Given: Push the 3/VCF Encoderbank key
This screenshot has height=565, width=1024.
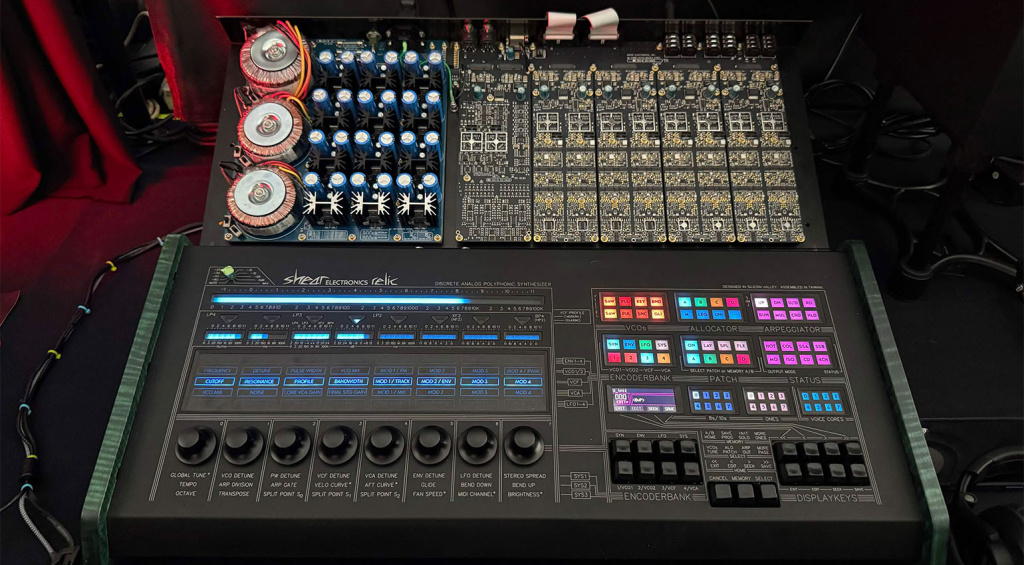Looking at the screenshot, I should [x=669, y=468].
